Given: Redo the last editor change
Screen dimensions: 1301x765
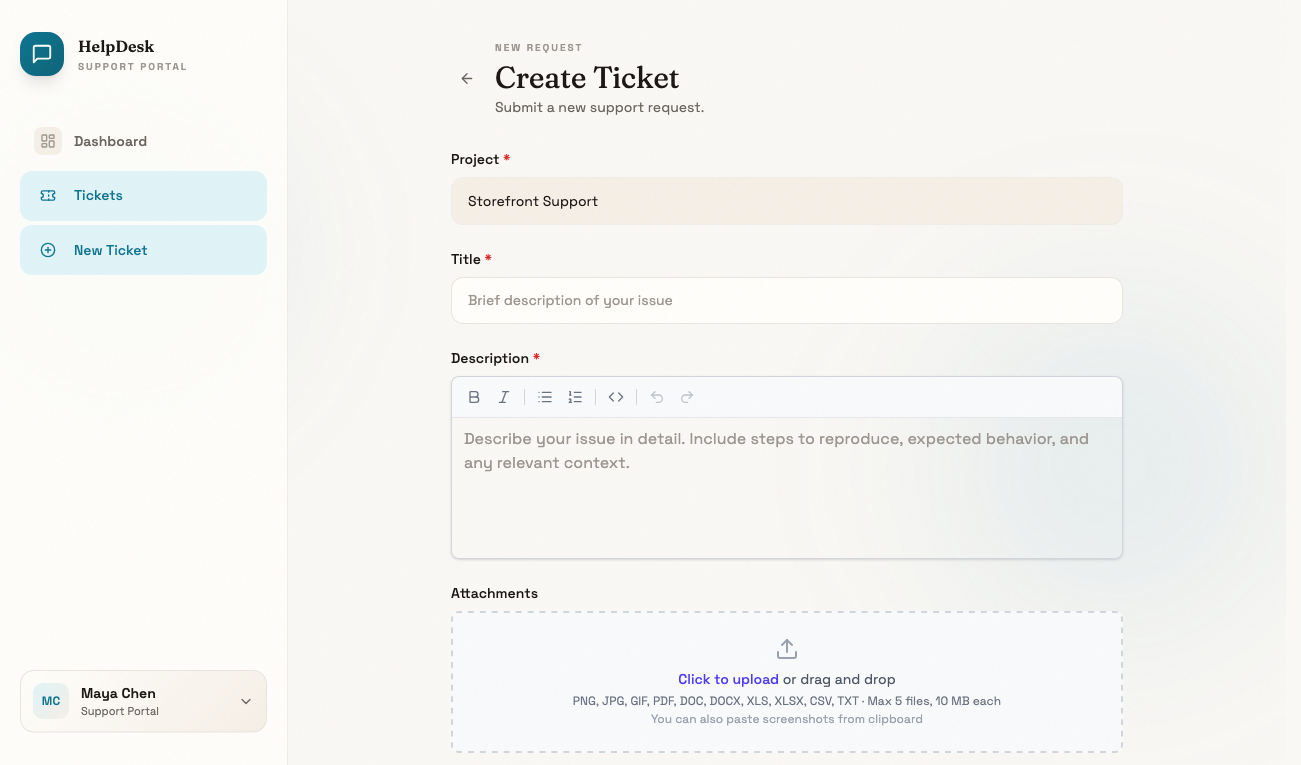Looking at the screenshot, I should point(687,397).
